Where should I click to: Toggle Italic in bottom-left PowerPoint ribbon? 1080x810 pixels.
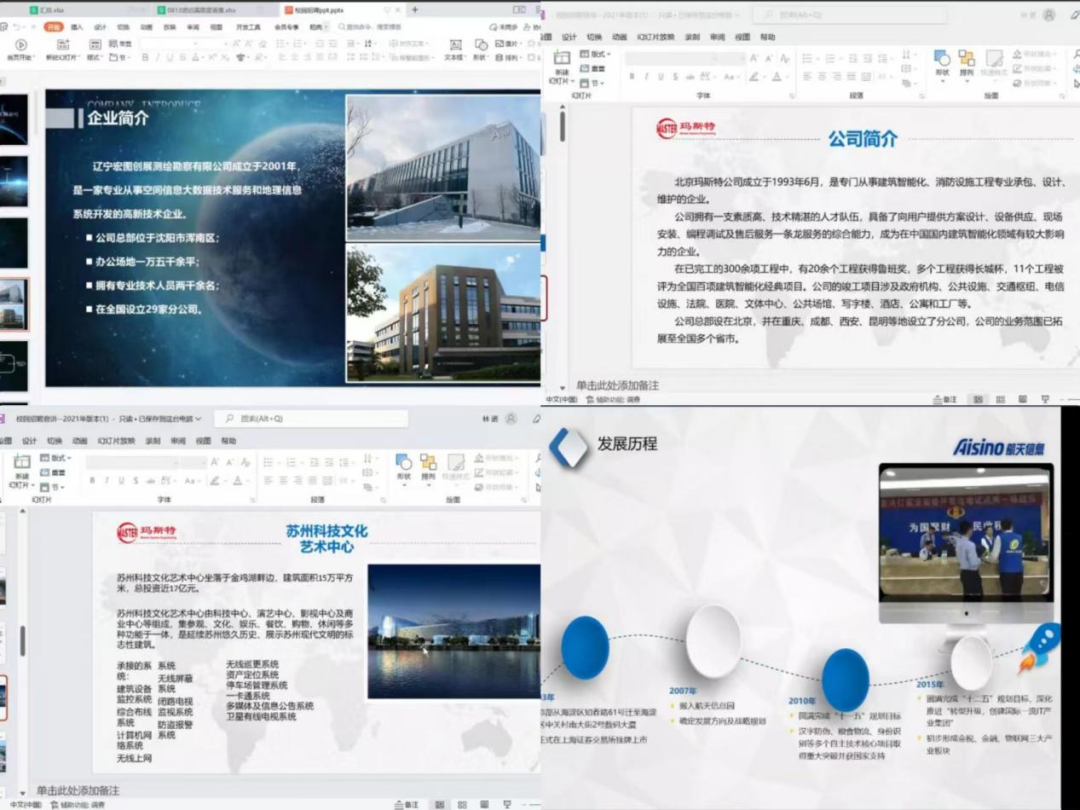pos(107,481)
